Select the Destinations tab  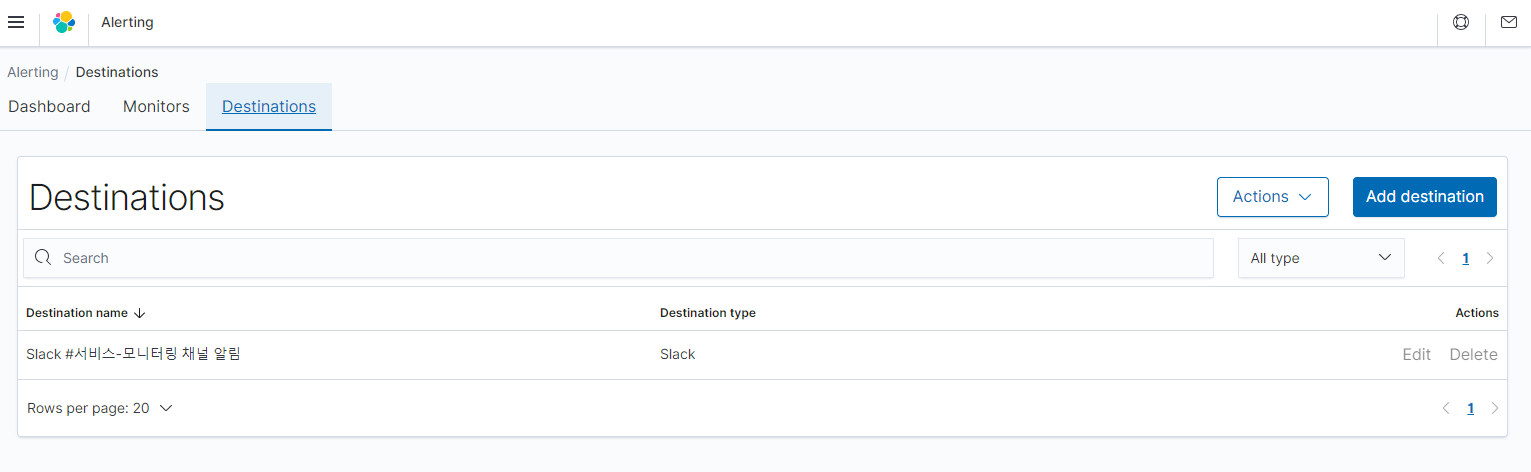pyautogui.click(x=269, y=106)
